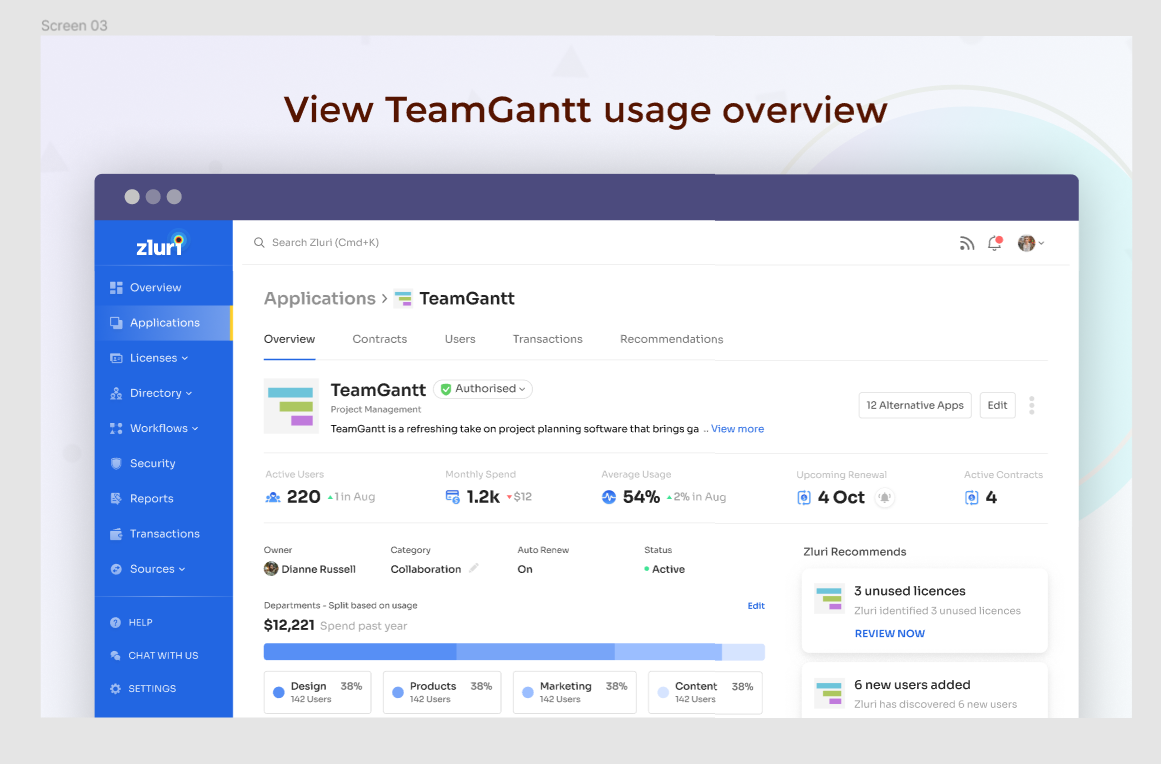Viewport: 1161px width, 764px height.
Task: Click the Zluri logo in sidebar
Action: (x=161, y=244)
